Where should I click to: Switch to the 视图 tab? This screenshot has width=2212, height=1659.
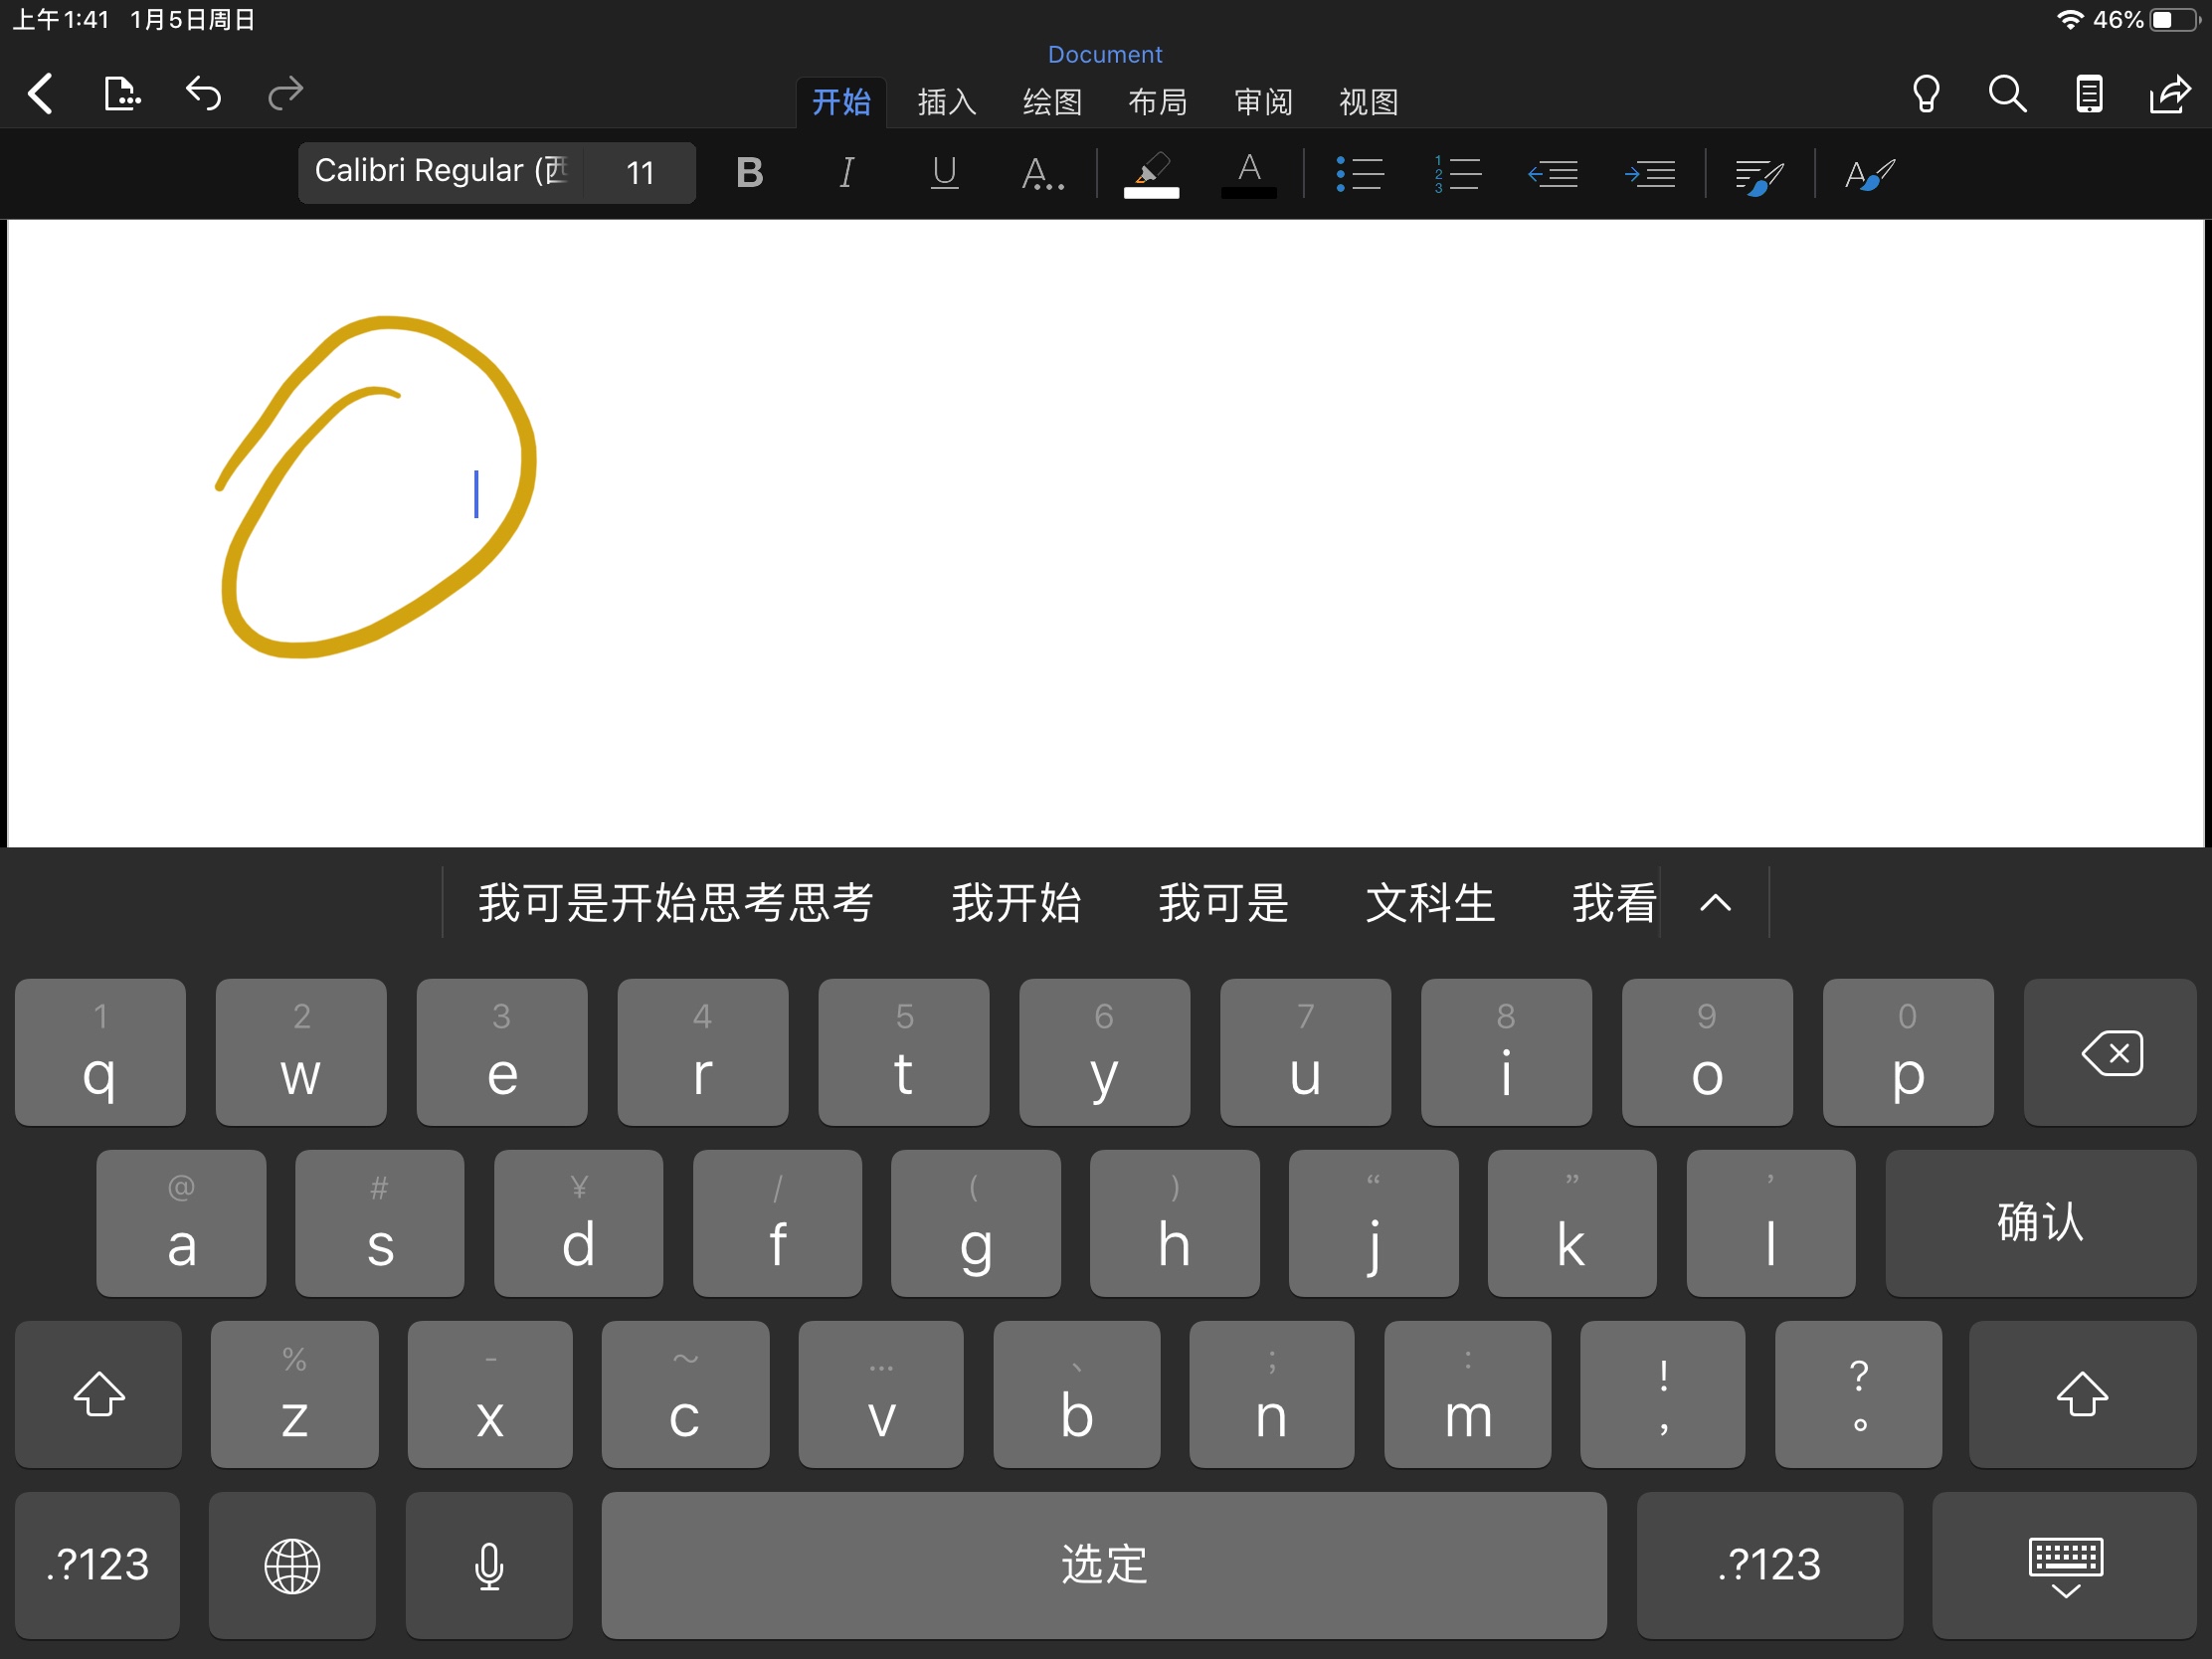pos(1368,102)
